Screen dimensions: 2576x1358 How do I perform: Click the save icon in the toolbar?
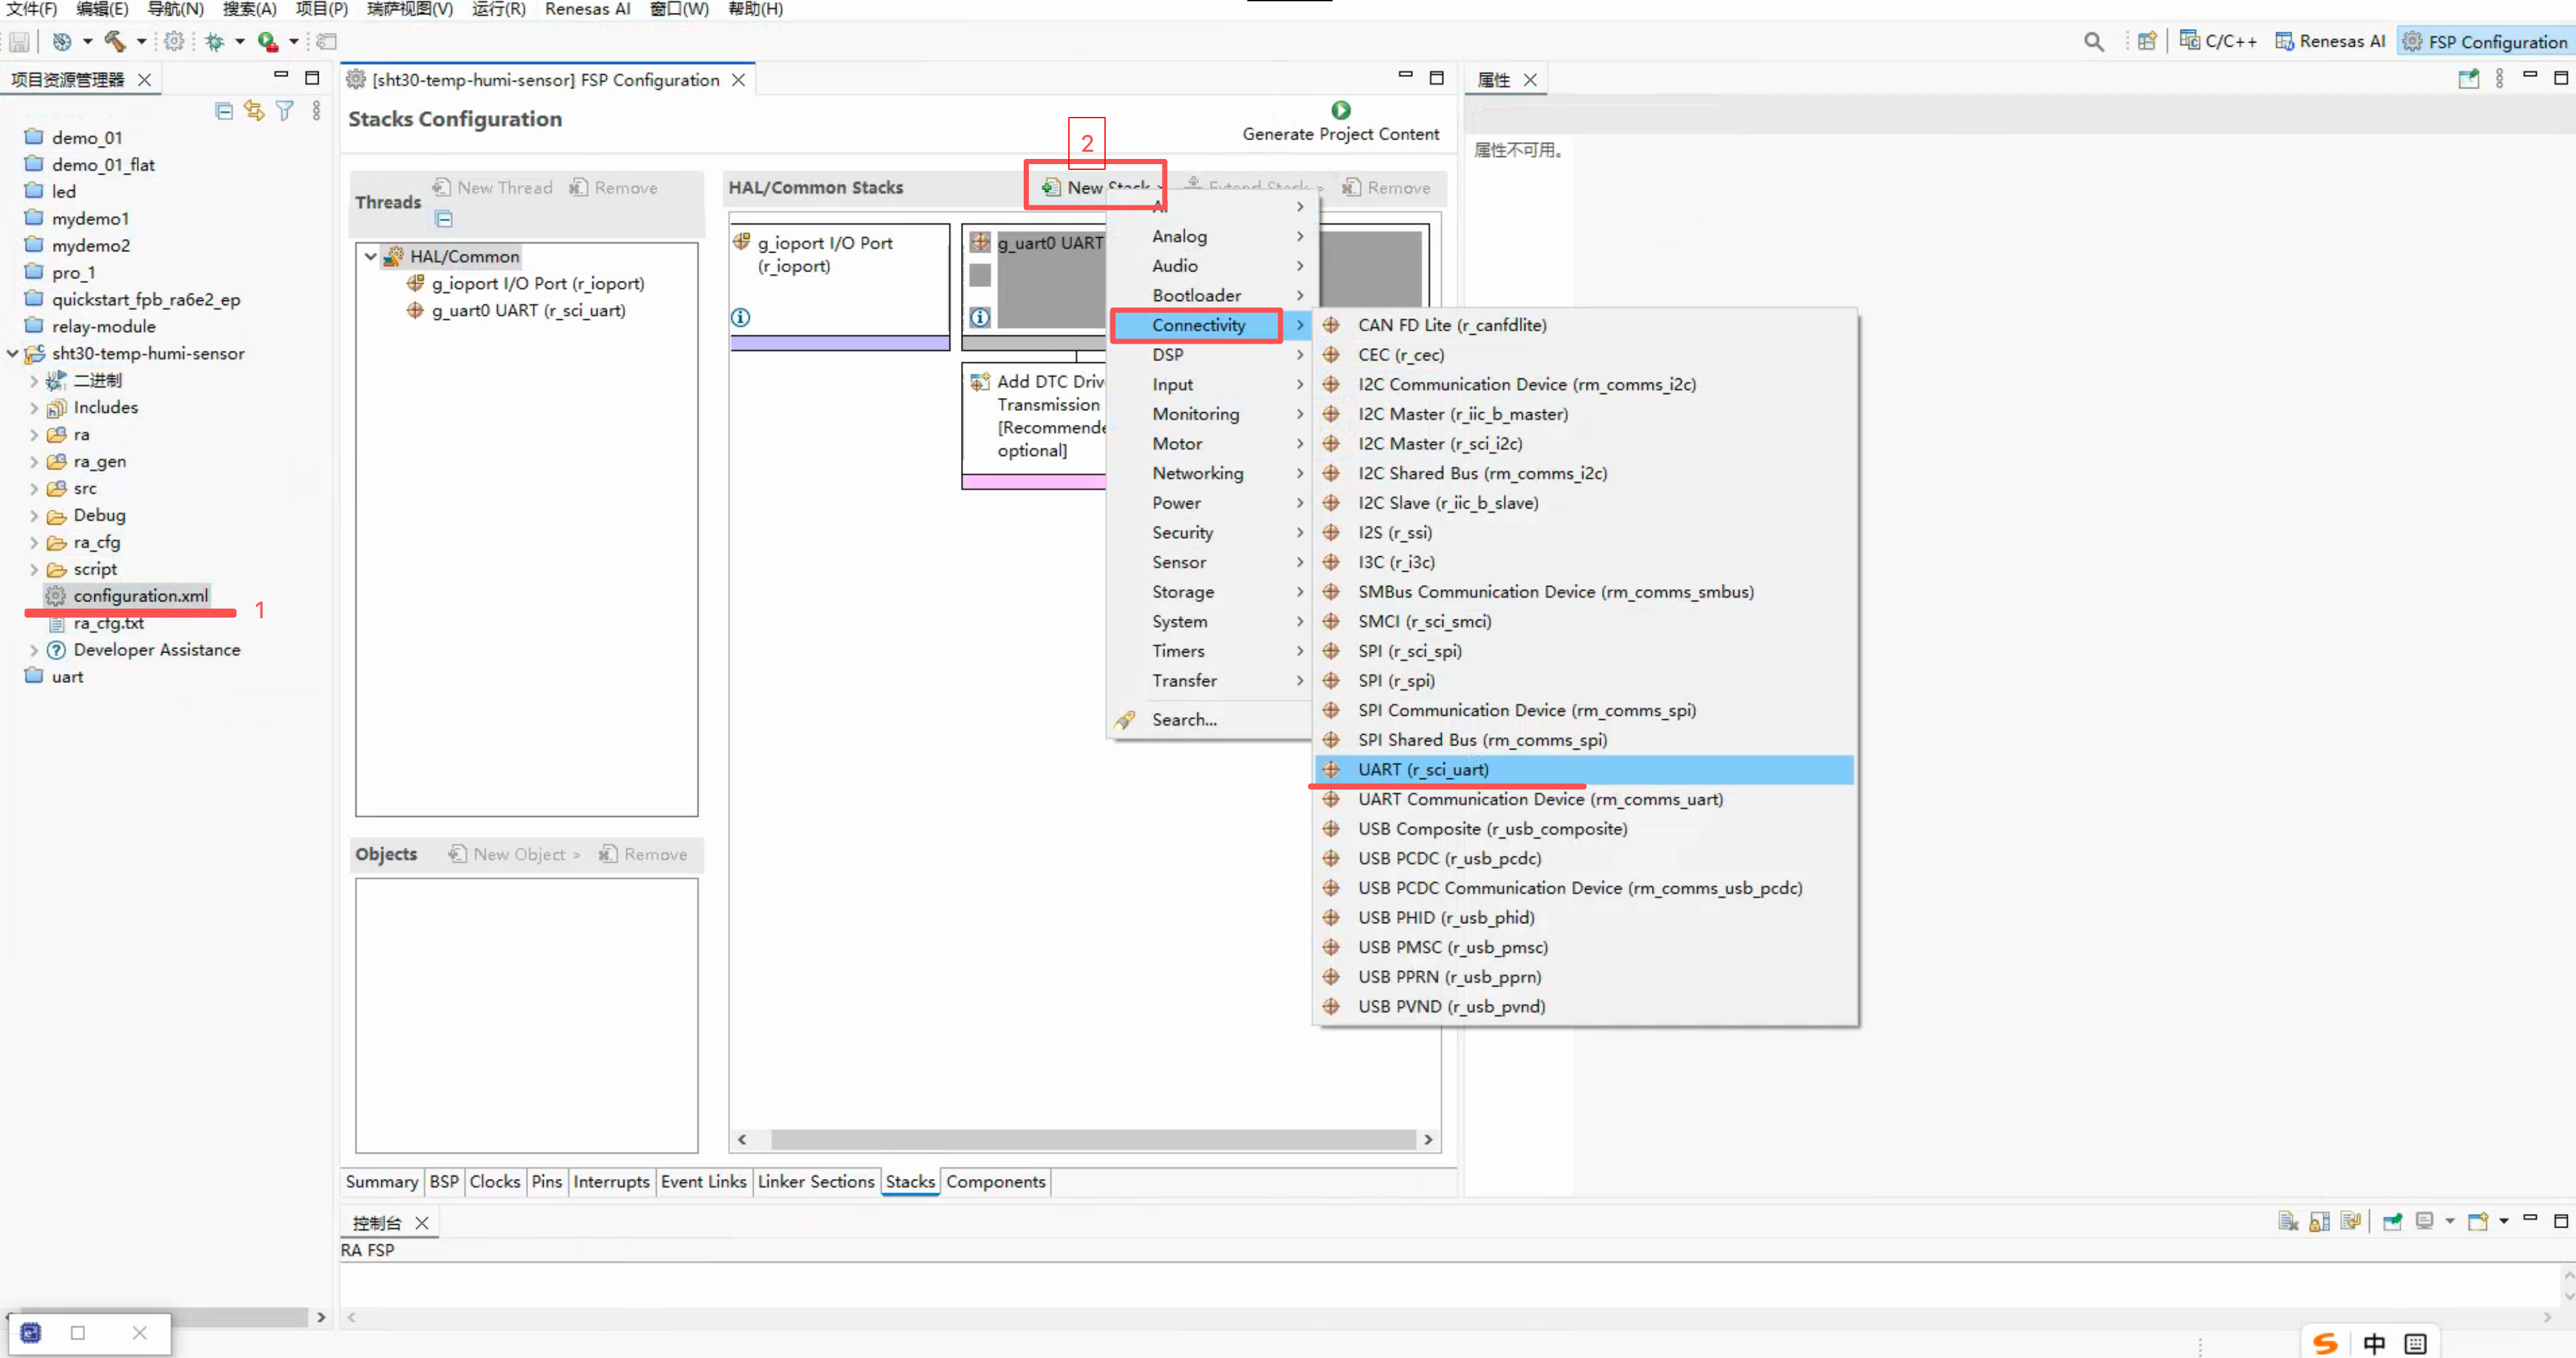click(19, 41)
